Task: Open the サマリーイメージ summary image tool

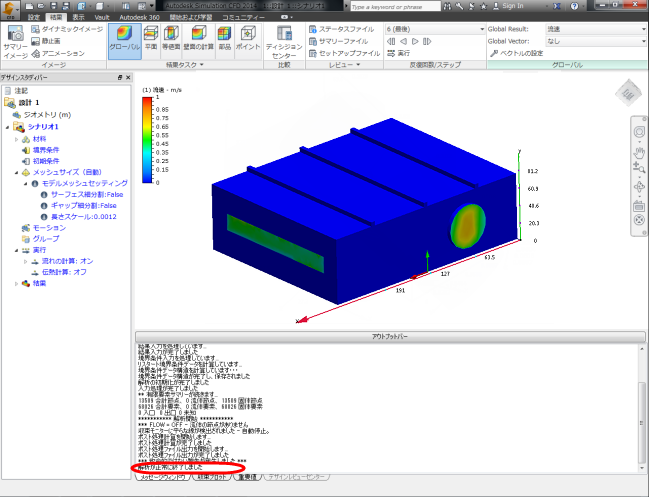Action: coord(15,41)
